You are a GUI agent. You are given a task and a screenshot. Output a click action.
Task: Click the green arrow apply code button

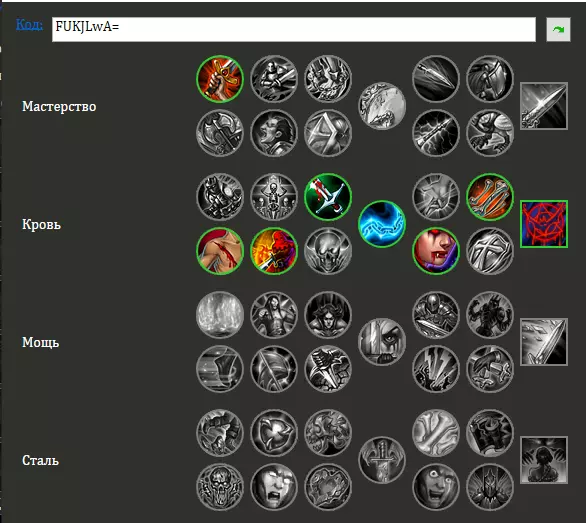pos(558,30)
